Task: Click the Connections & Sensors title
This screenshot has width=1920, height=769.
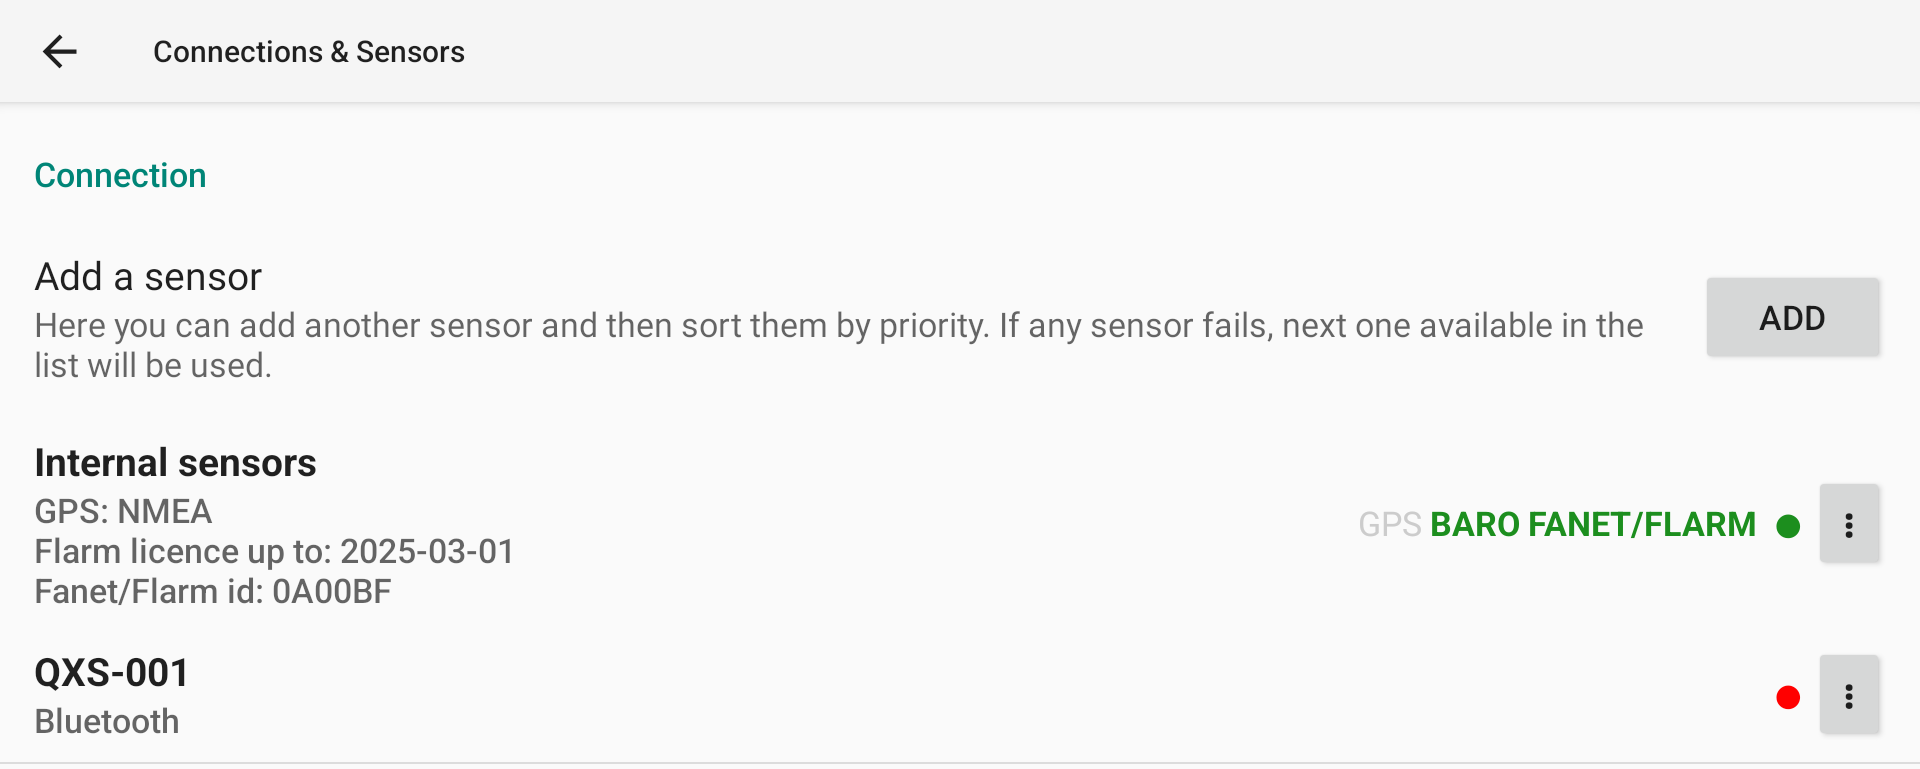Action: click(308, 52)
